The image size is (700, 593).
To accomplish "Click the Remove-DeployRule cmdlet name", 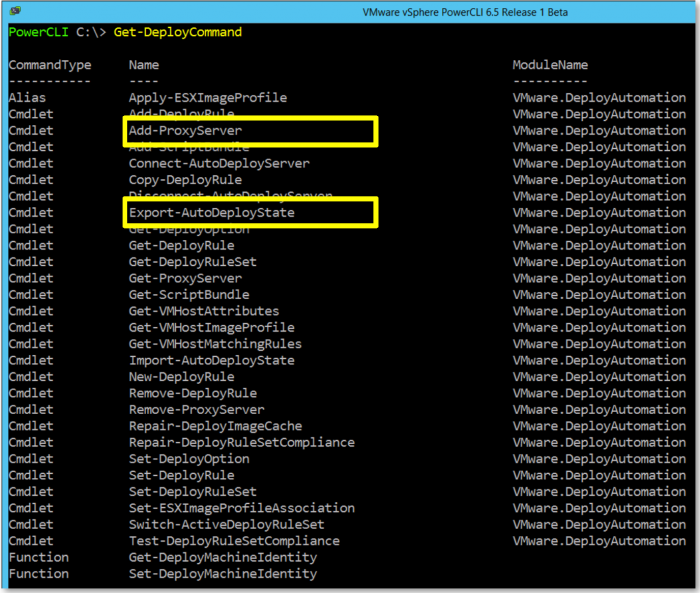I will [193, 393].
